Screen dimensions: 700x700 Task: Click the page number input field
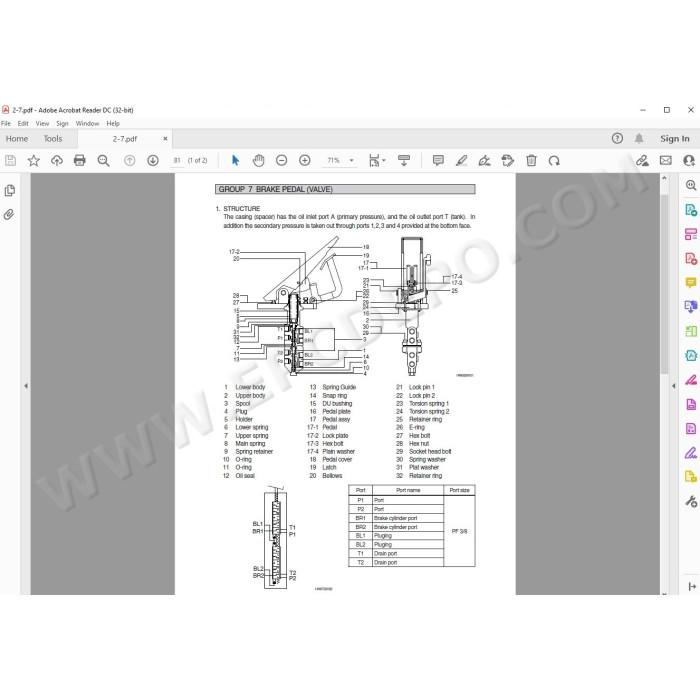coord(177,160)
